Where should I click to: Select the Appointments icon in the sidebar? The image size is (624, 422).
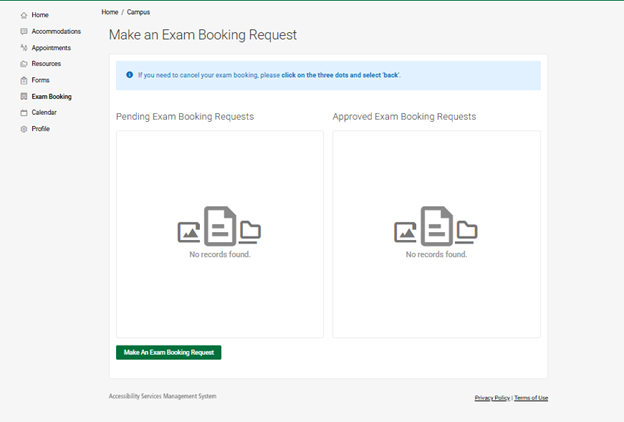pos(24,48)
